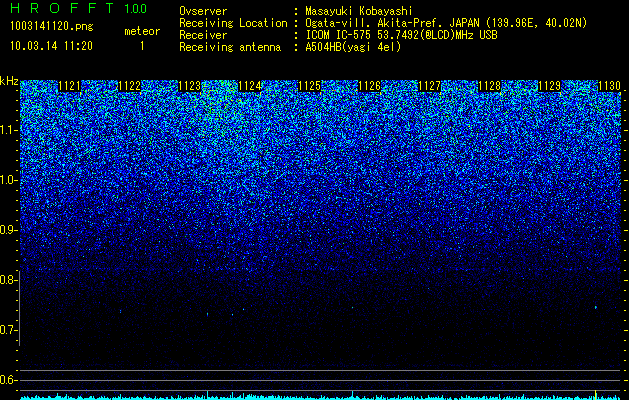Click the 1125 time marker
This screenshot has height=400, width=629.
point(310,86)
